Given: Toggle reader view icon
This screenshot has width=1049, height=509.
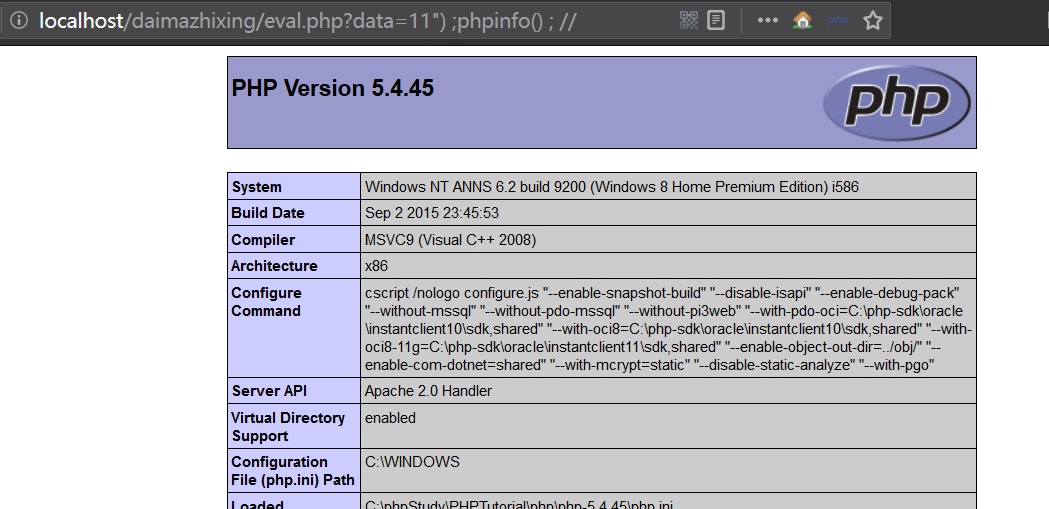Looking at the screenshot, I should pyautogui.click(x=716, y=21).
